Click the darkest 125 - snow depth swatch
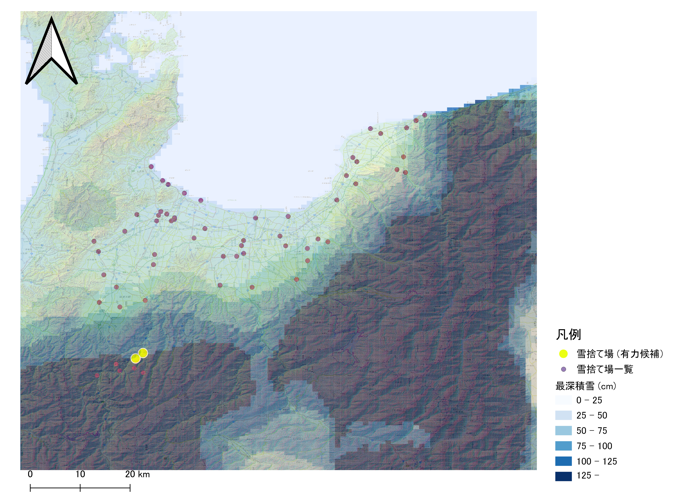The width and height of the screenshot is (700, 495). click(563, 476)
